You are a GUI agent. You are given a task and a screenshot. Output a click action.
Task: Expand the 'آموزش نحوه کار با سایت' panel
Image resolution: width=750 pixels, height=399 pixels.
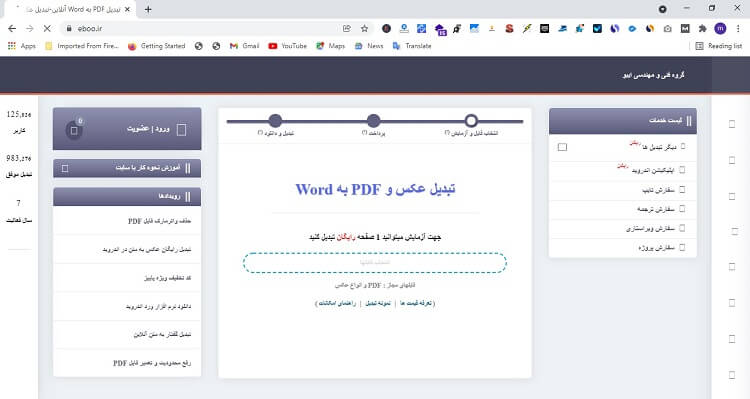coord(127,168)
